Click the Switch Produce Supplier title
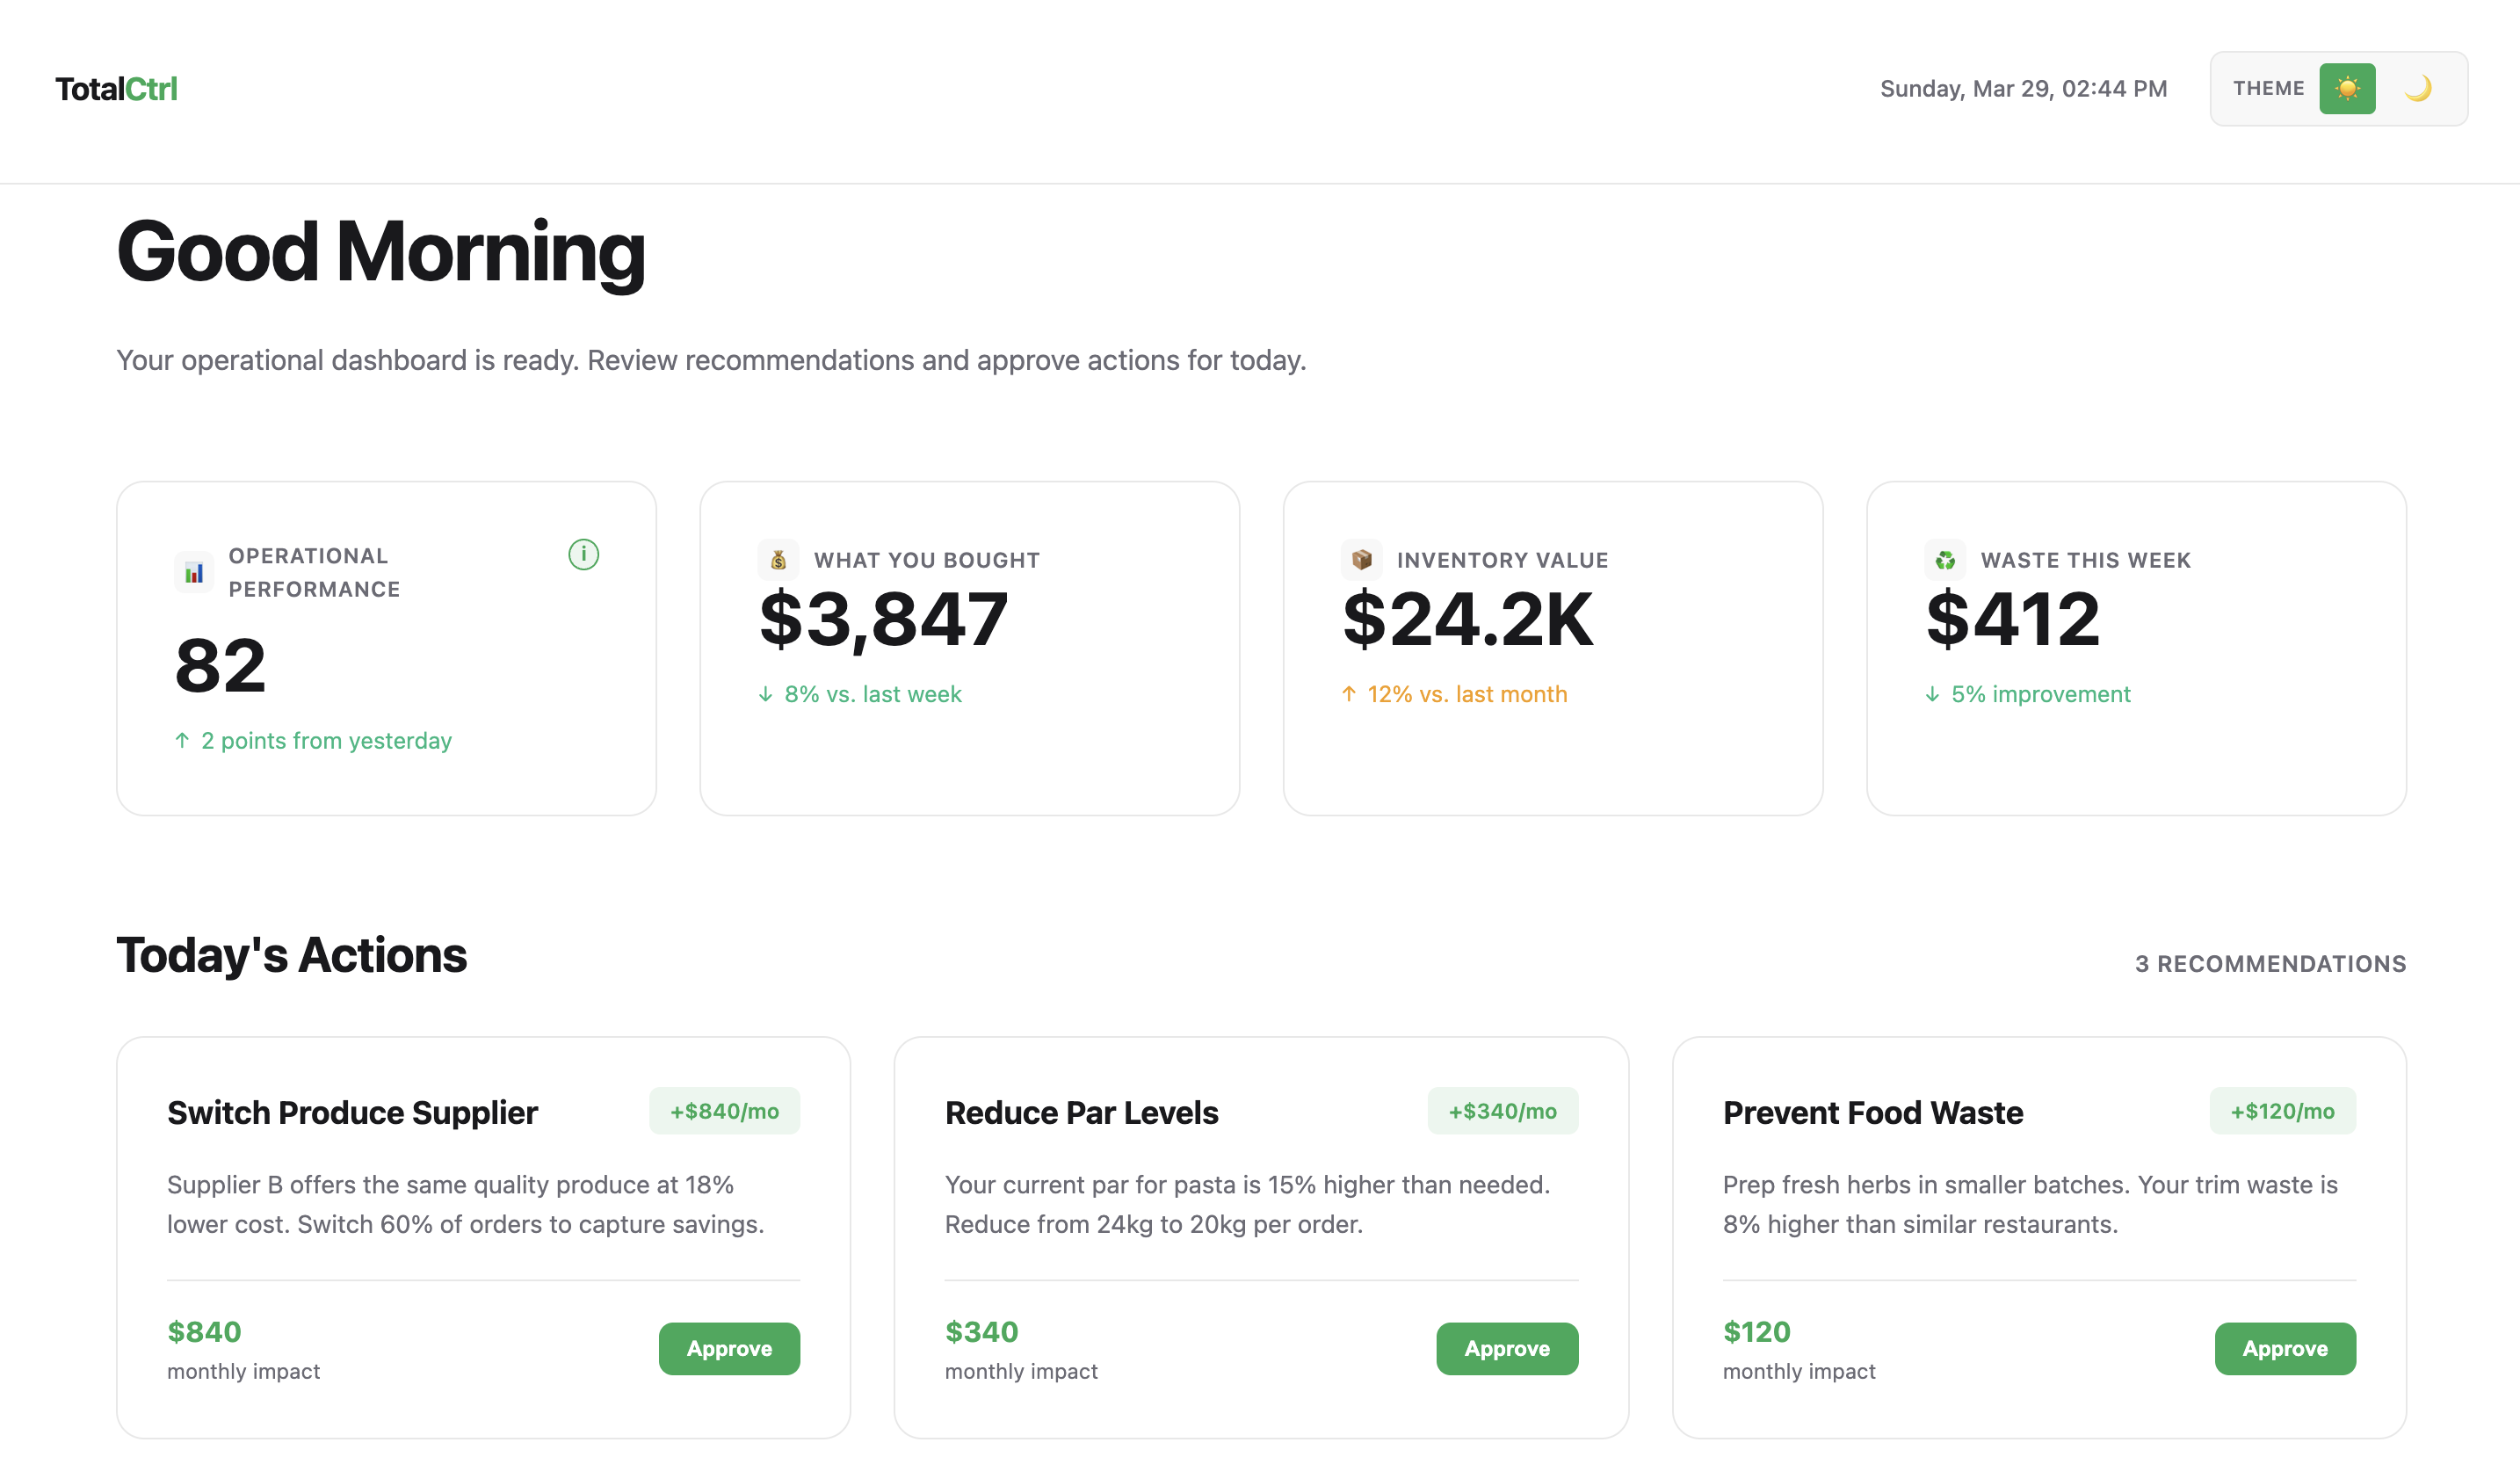 (352, 1112)
